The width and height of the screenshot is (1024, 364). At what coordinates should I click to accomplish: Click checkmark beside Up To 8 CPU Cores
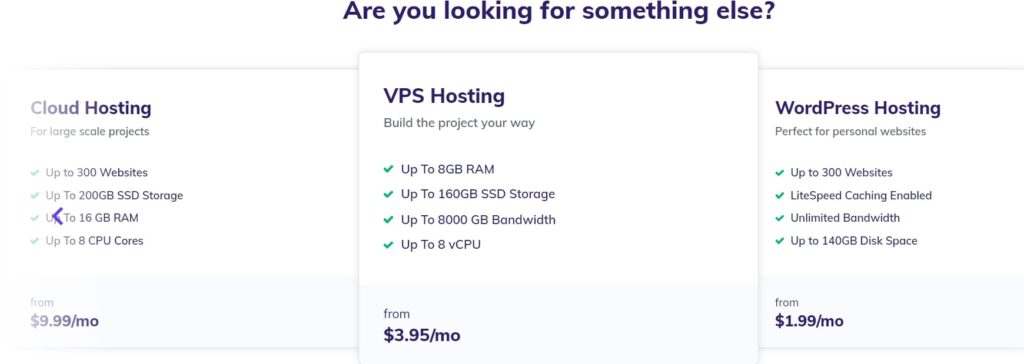click(x=35, y=241)
